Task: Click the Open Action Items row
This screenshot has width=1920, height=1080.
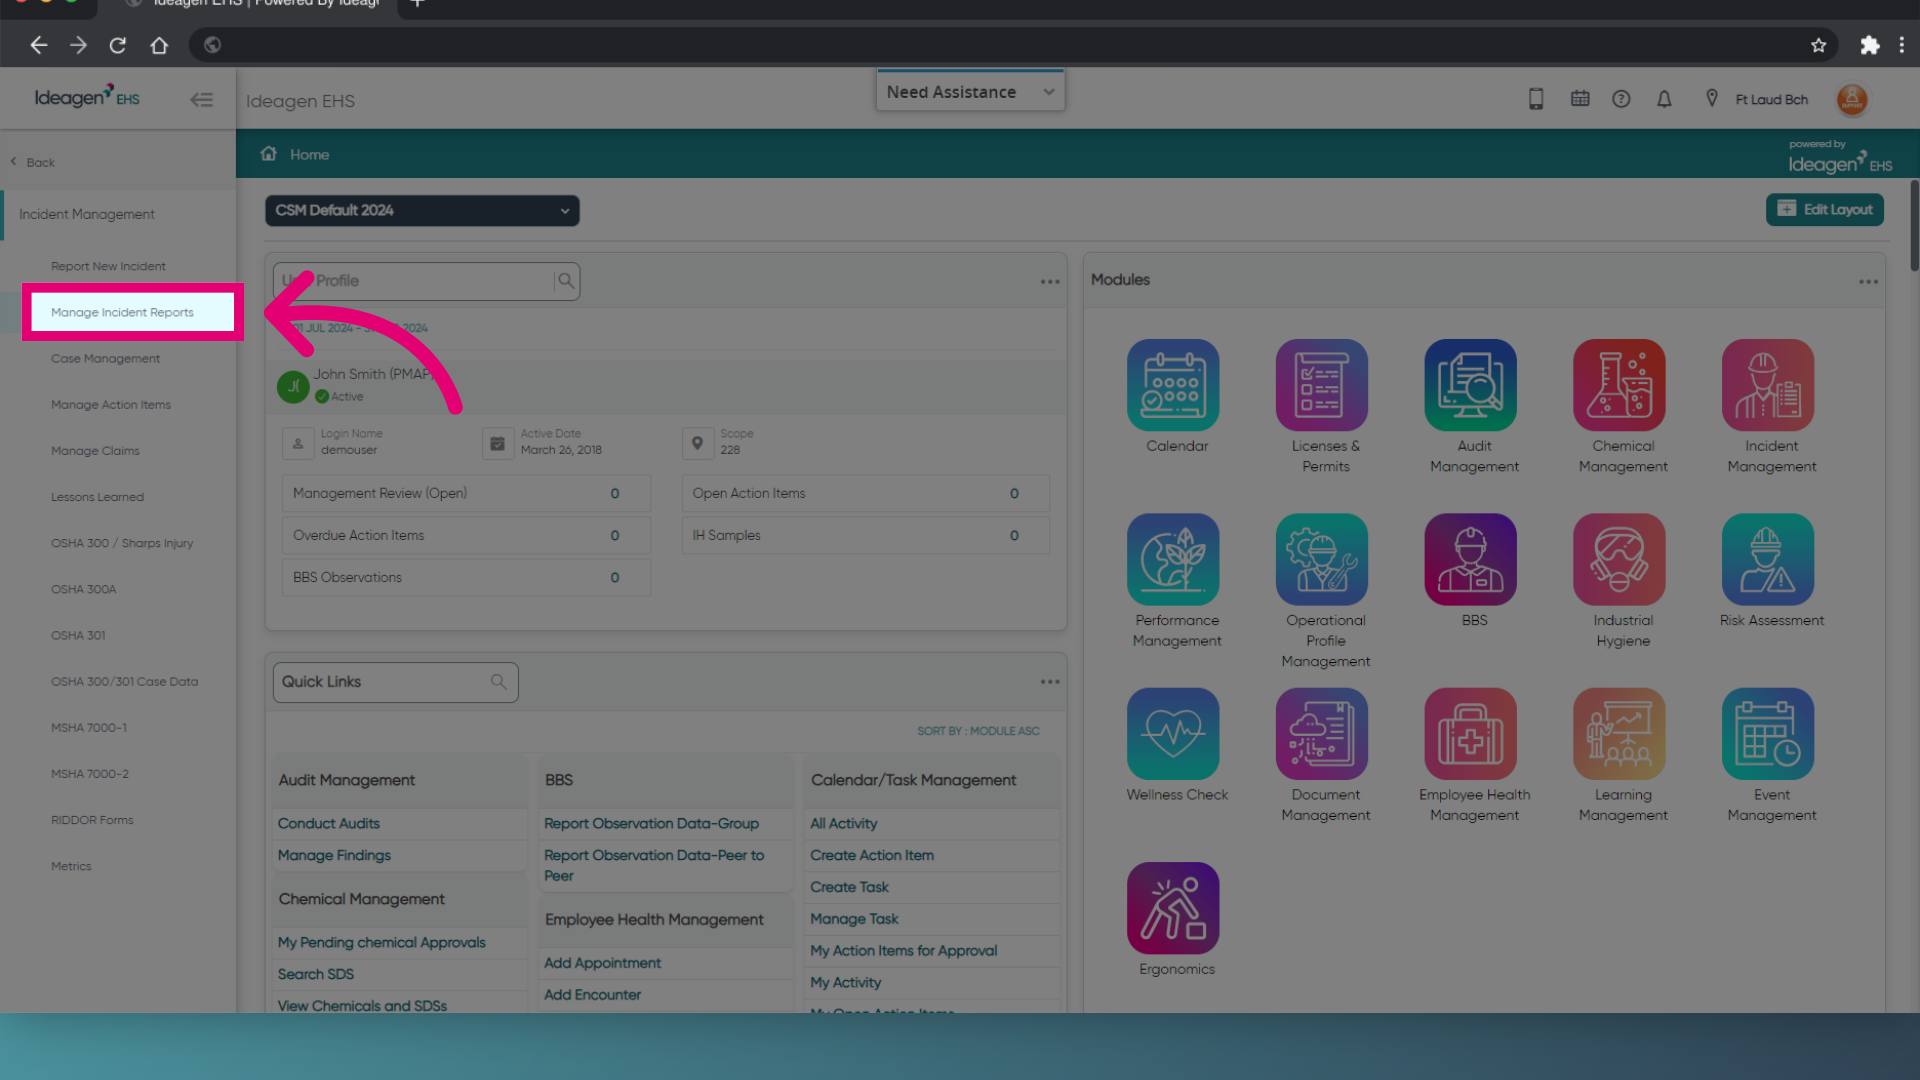Action: [x=866, y=493]
